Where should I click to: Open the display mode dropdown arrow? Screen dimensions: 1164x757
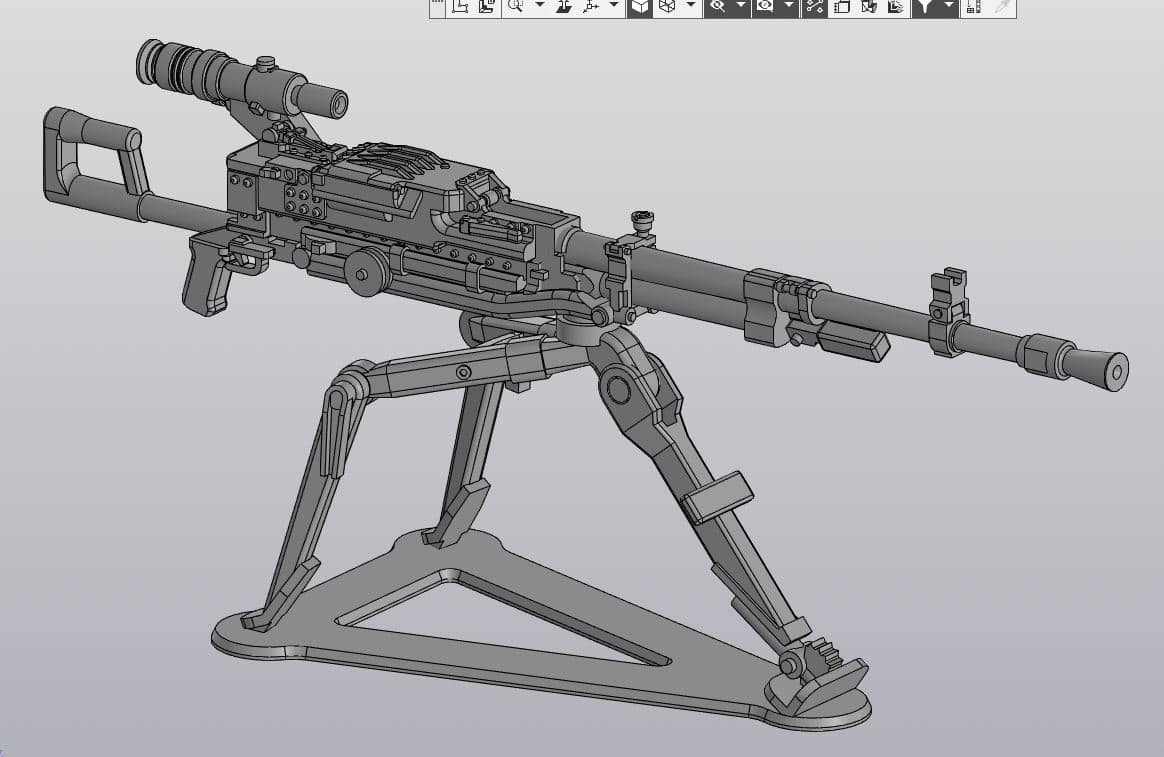(x=690, y=7)
